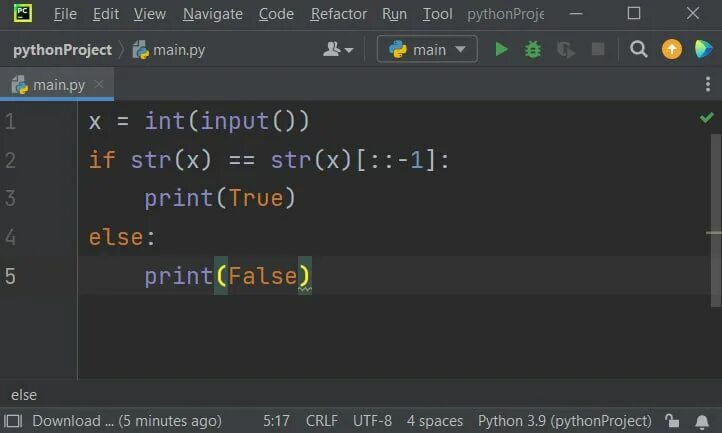Open the JetBrains Toolbox colorful icon
The width and height of the screenshot is (722, 433).
point(703,49)
